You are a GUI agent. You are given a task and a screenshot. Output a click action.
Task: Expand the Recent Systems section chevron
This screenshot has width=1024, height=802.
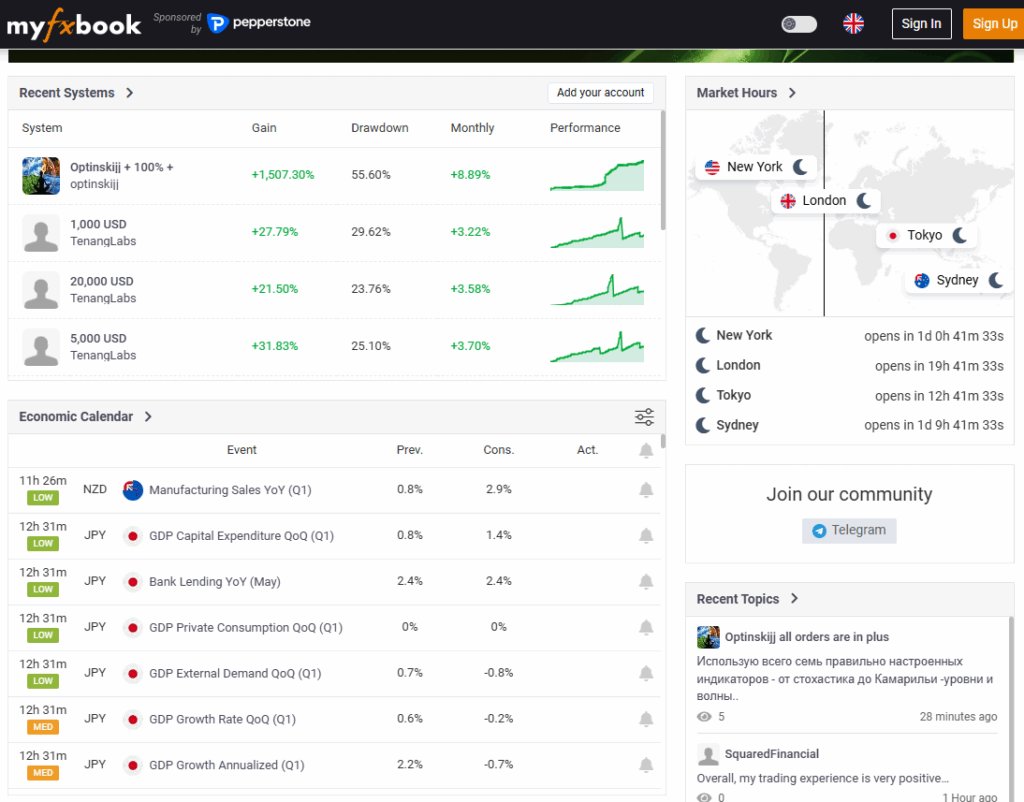click(130, 93)
